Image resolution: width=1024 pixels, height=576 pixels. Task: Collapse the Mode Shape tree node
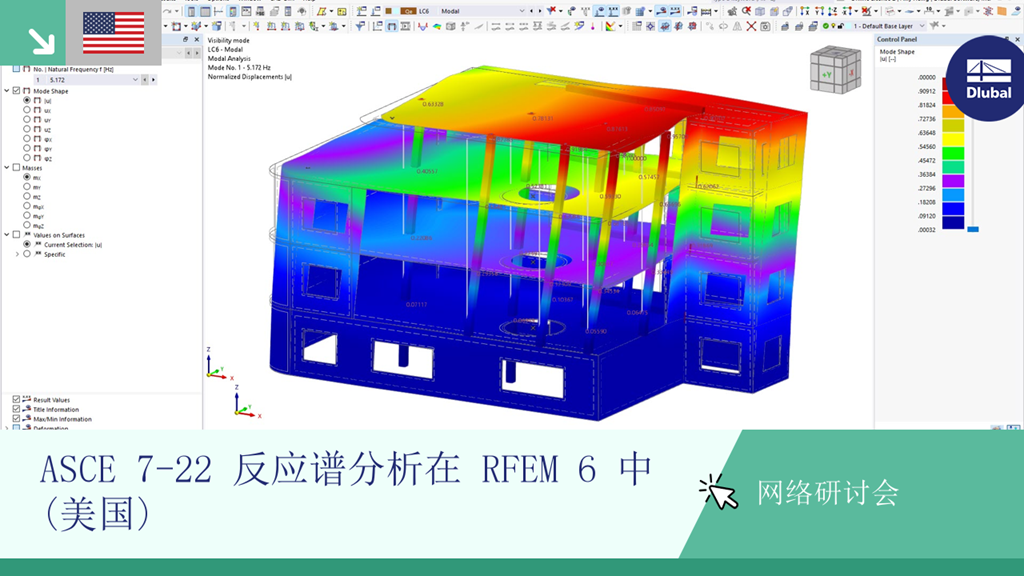(7, 91)
